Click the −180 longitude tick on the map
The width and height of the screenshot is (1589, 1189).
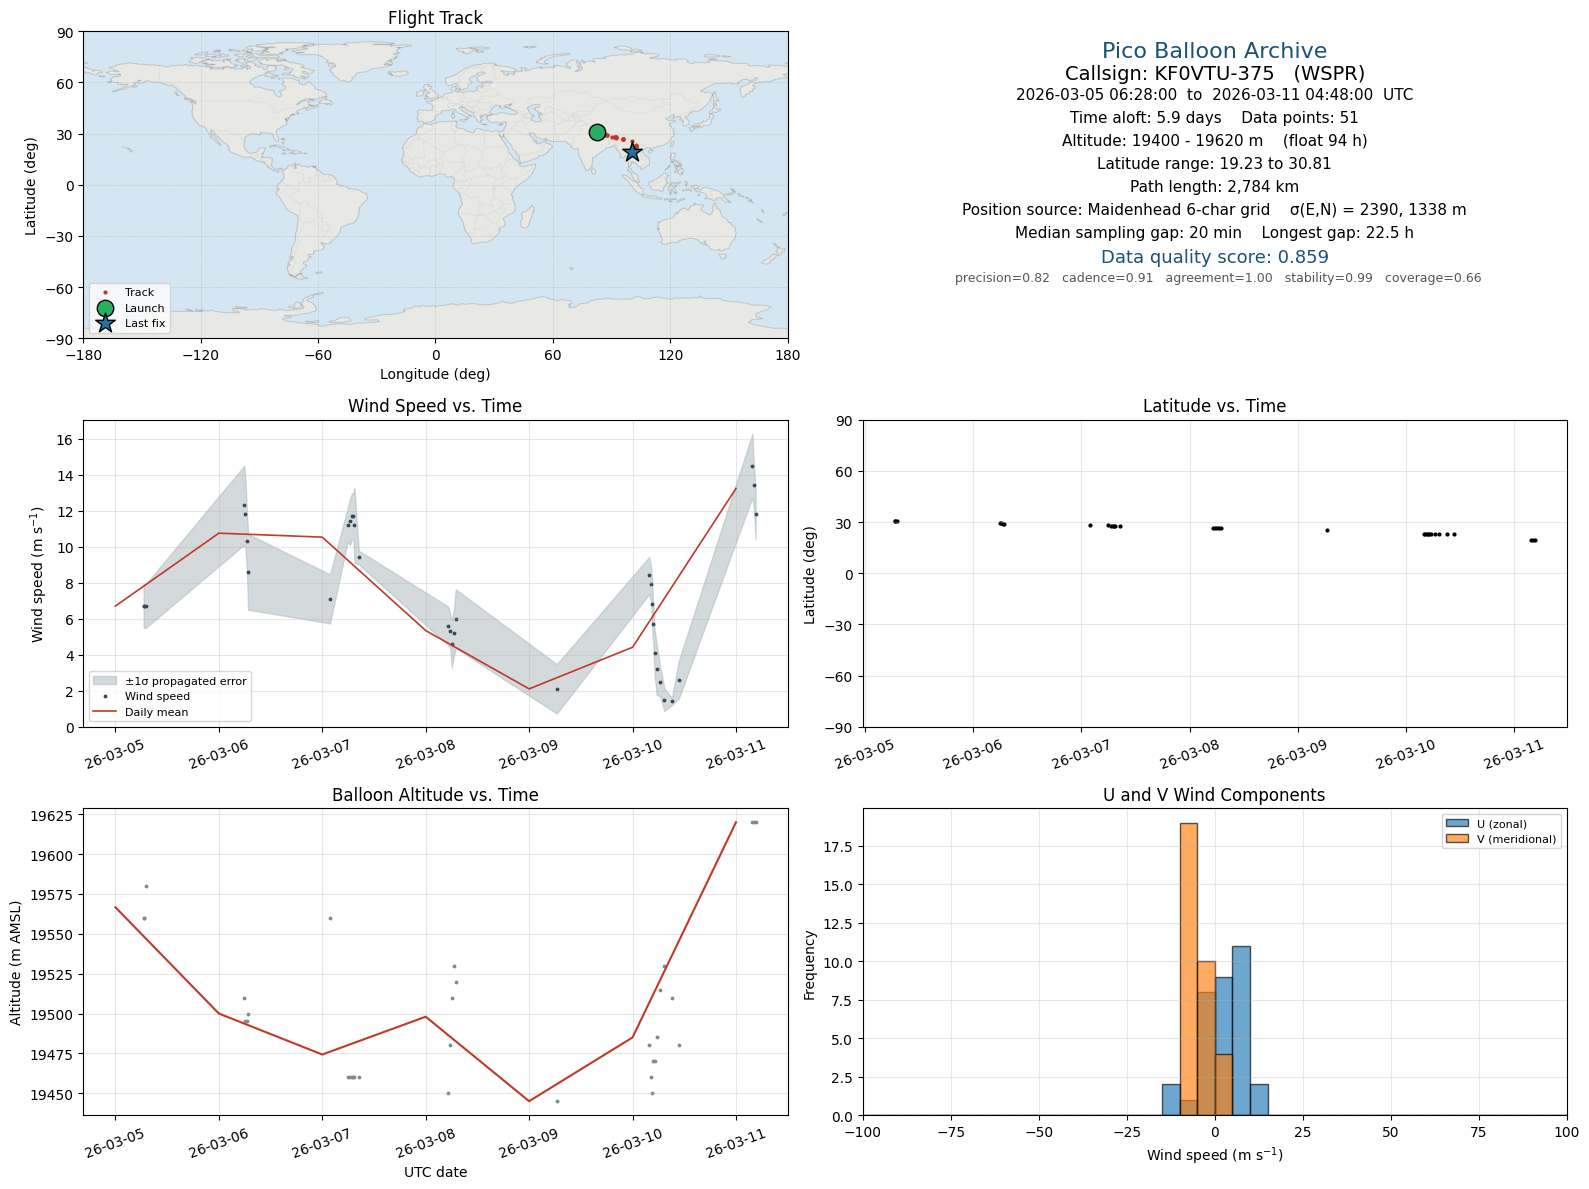(83, 355)
